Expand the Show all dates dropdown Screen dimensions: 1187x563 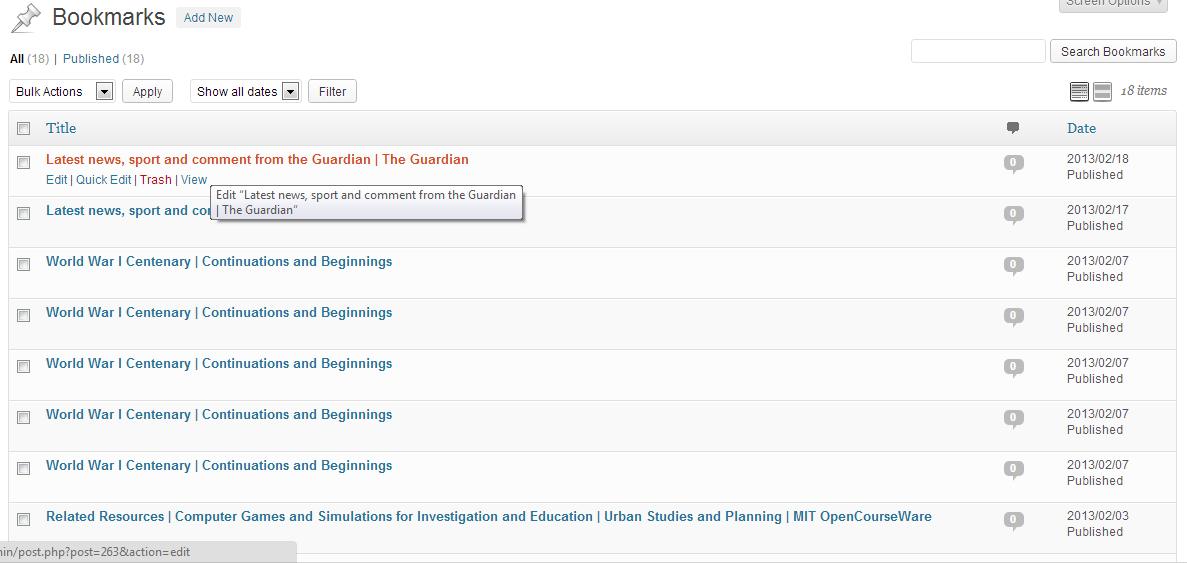246,92
